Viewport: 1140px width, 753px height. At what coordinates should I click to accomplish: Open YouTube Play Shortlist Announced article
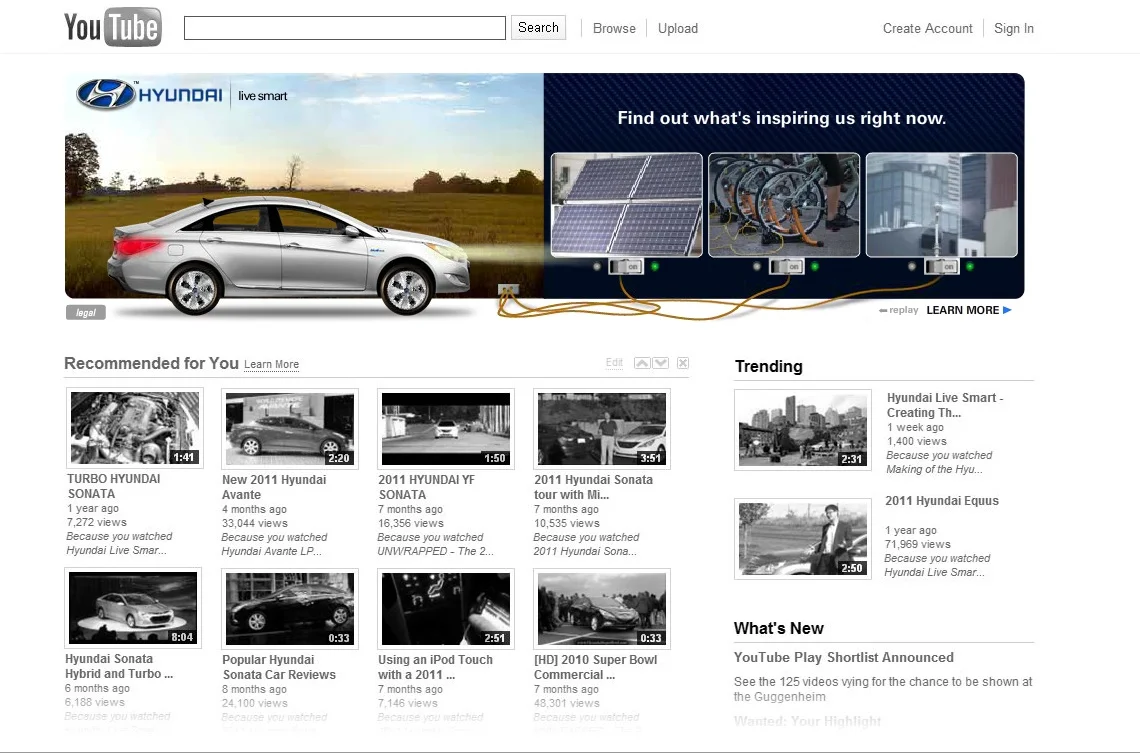click(843, 657)
